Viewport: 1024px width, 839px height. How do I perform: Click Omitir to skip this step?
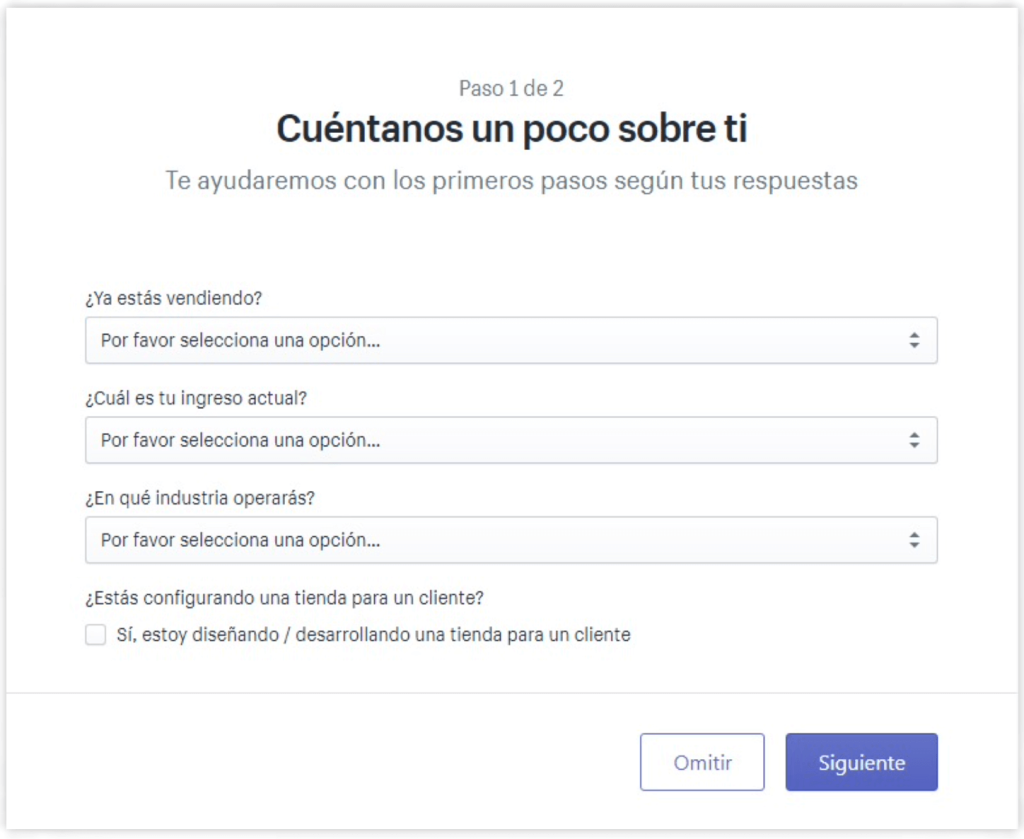coord(702,761)
